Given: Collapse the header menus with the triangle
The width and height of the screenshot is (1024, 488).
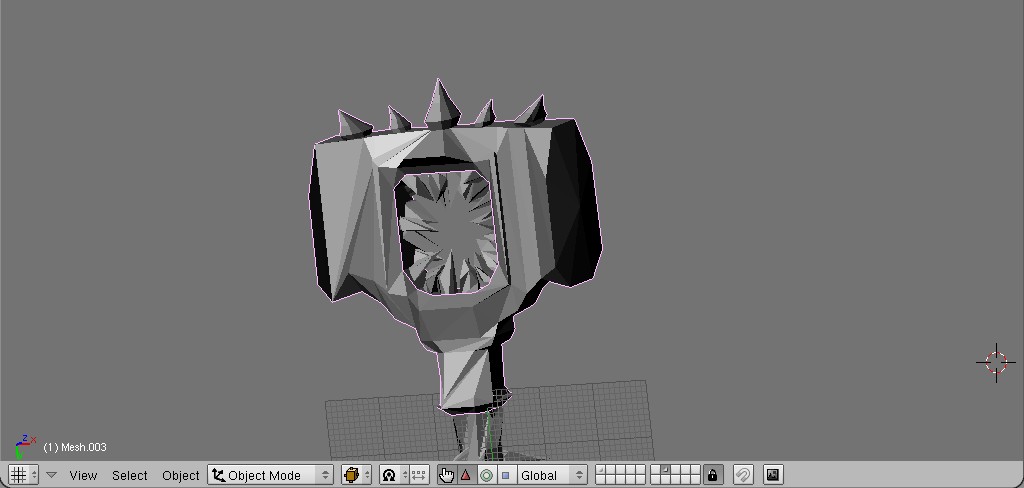Looking at the screenshot, I should click(x=51, y=475).
